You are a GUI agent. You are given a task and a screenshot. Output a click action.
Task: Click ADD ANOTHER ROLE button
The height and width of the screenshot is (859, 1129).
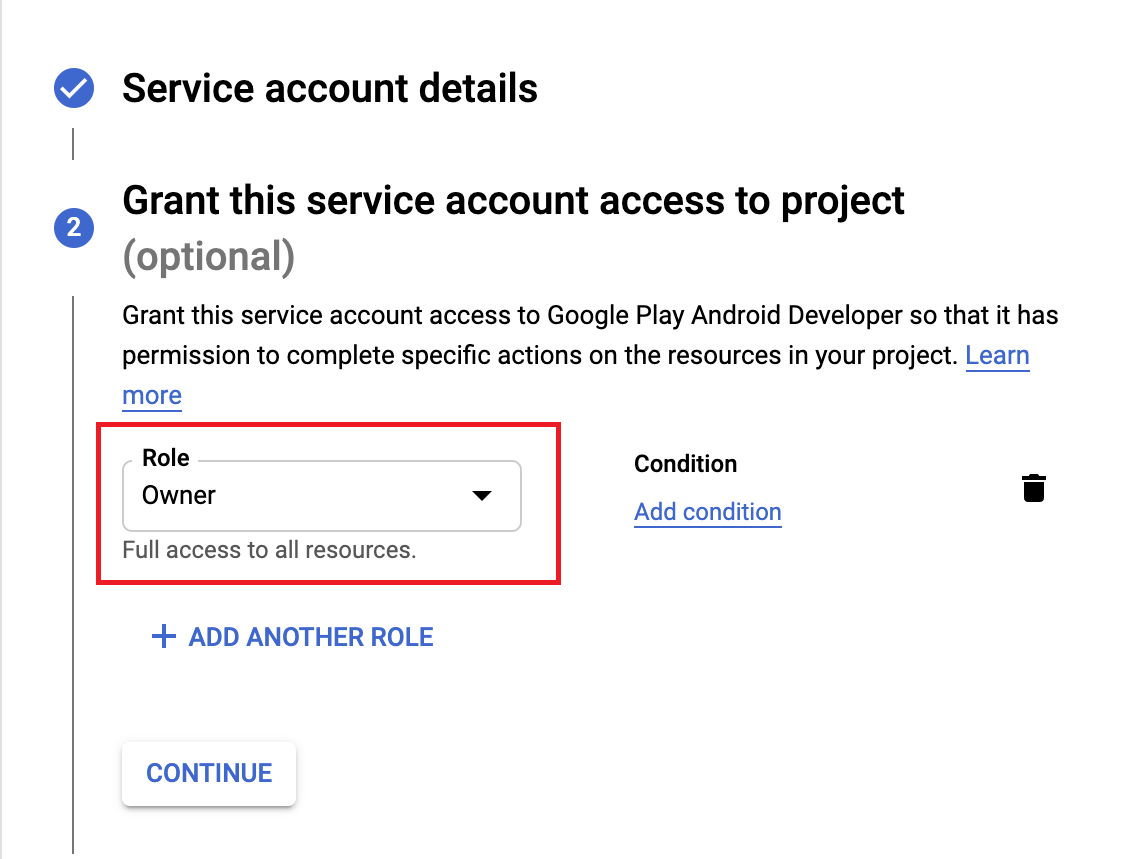tap(292, 637)
